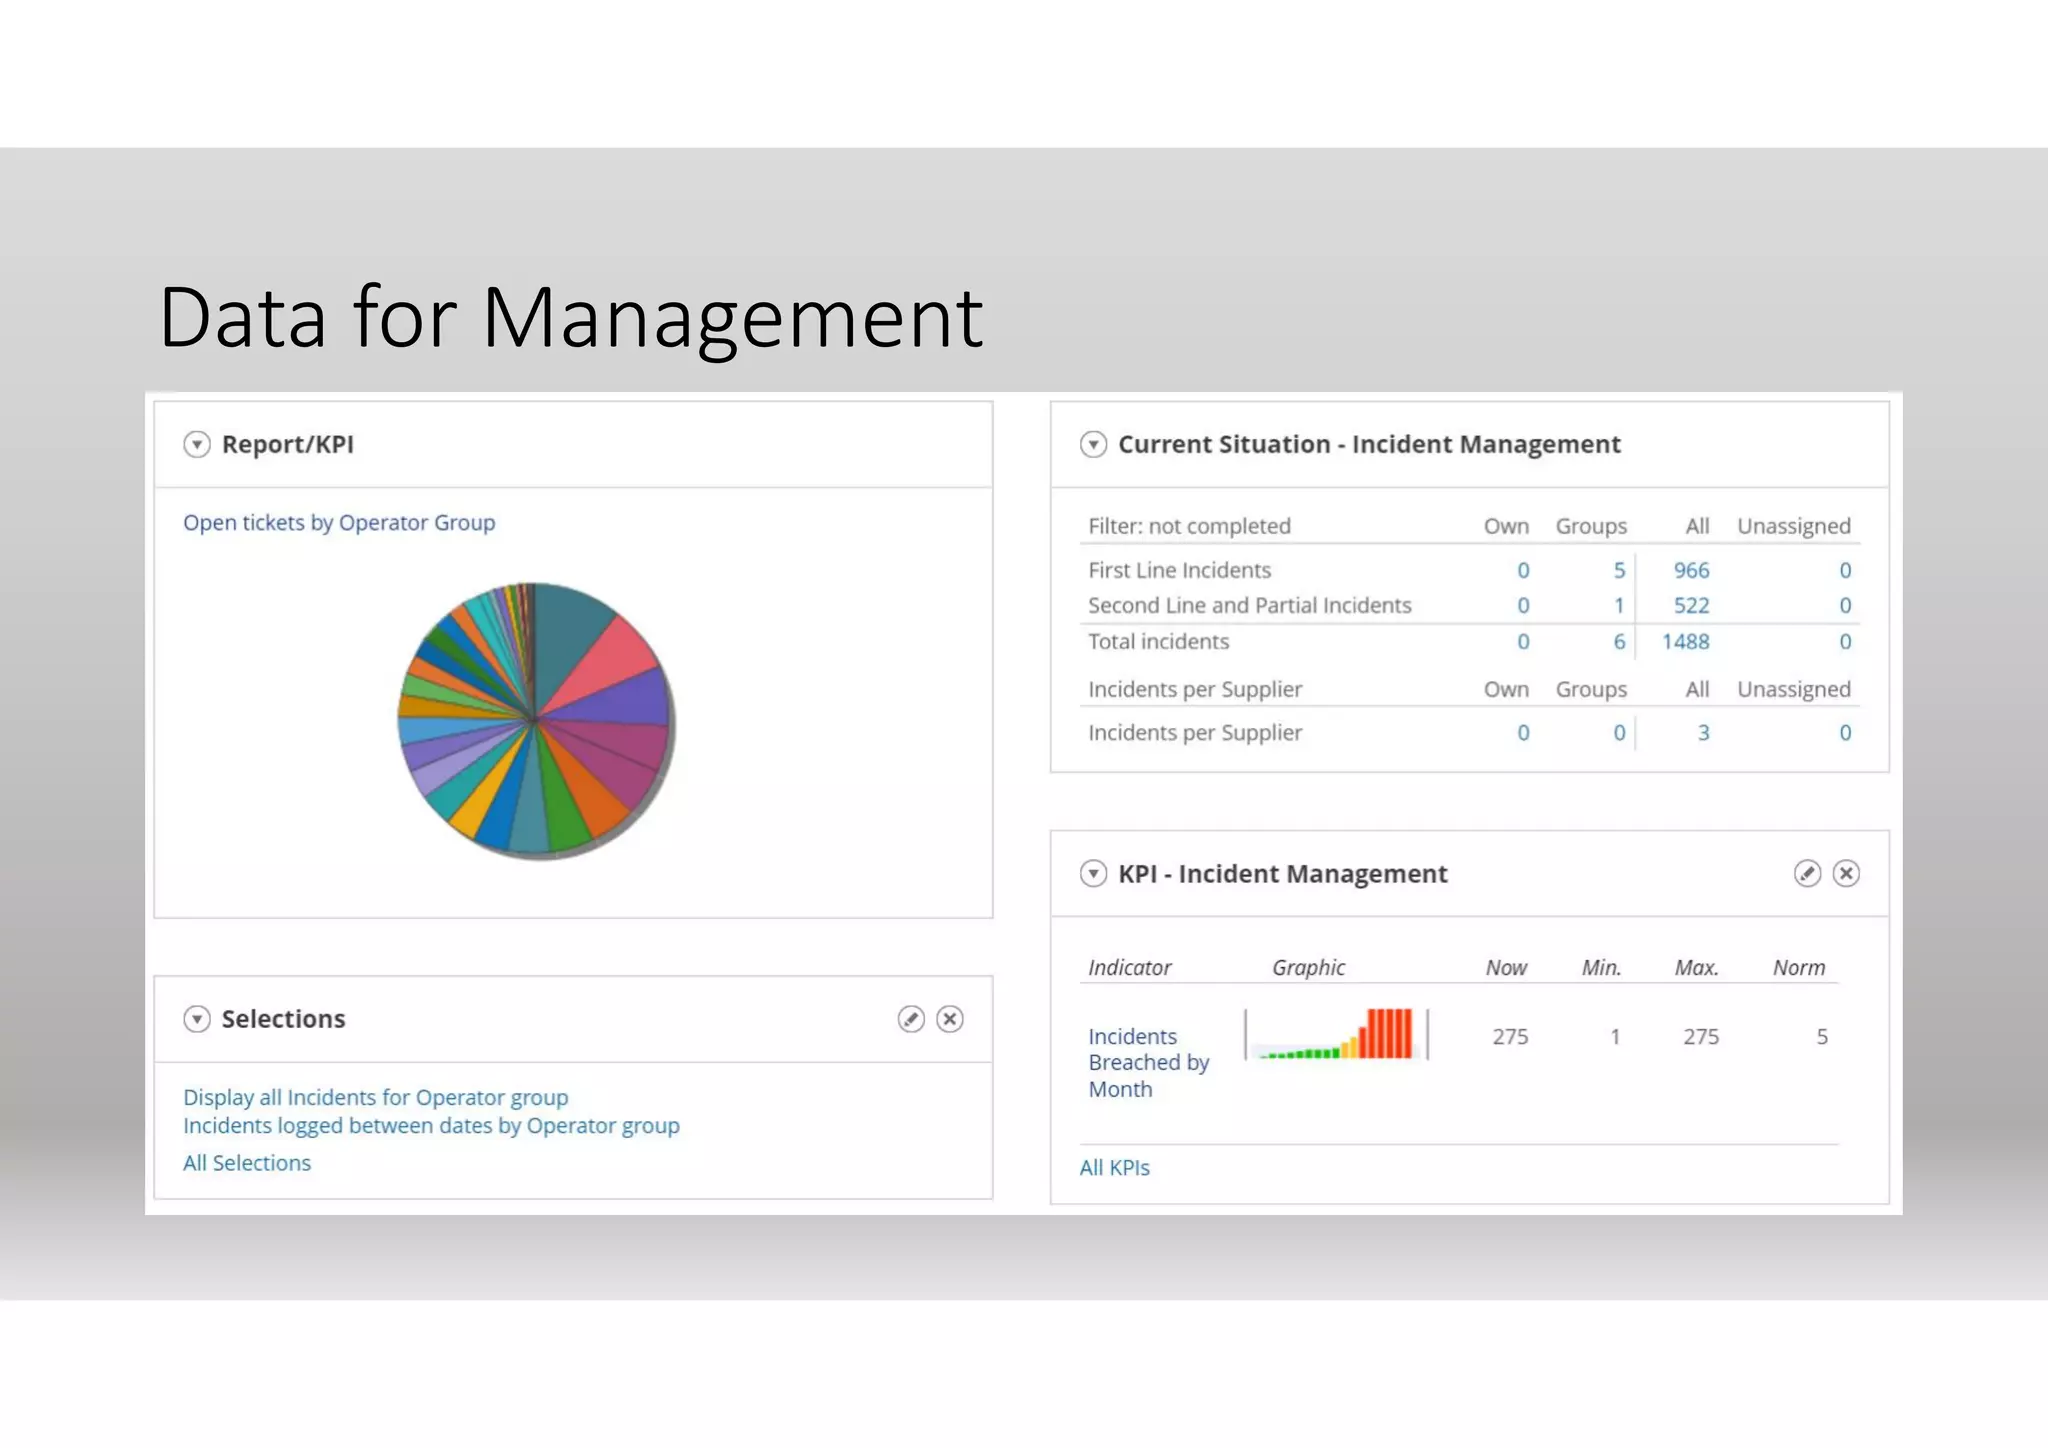Image resolution: width=2048 pixels, height=1448 pixels.
Task: Click the KPI 'Norm' value 5
Action: click(x=1822, y=1037)
